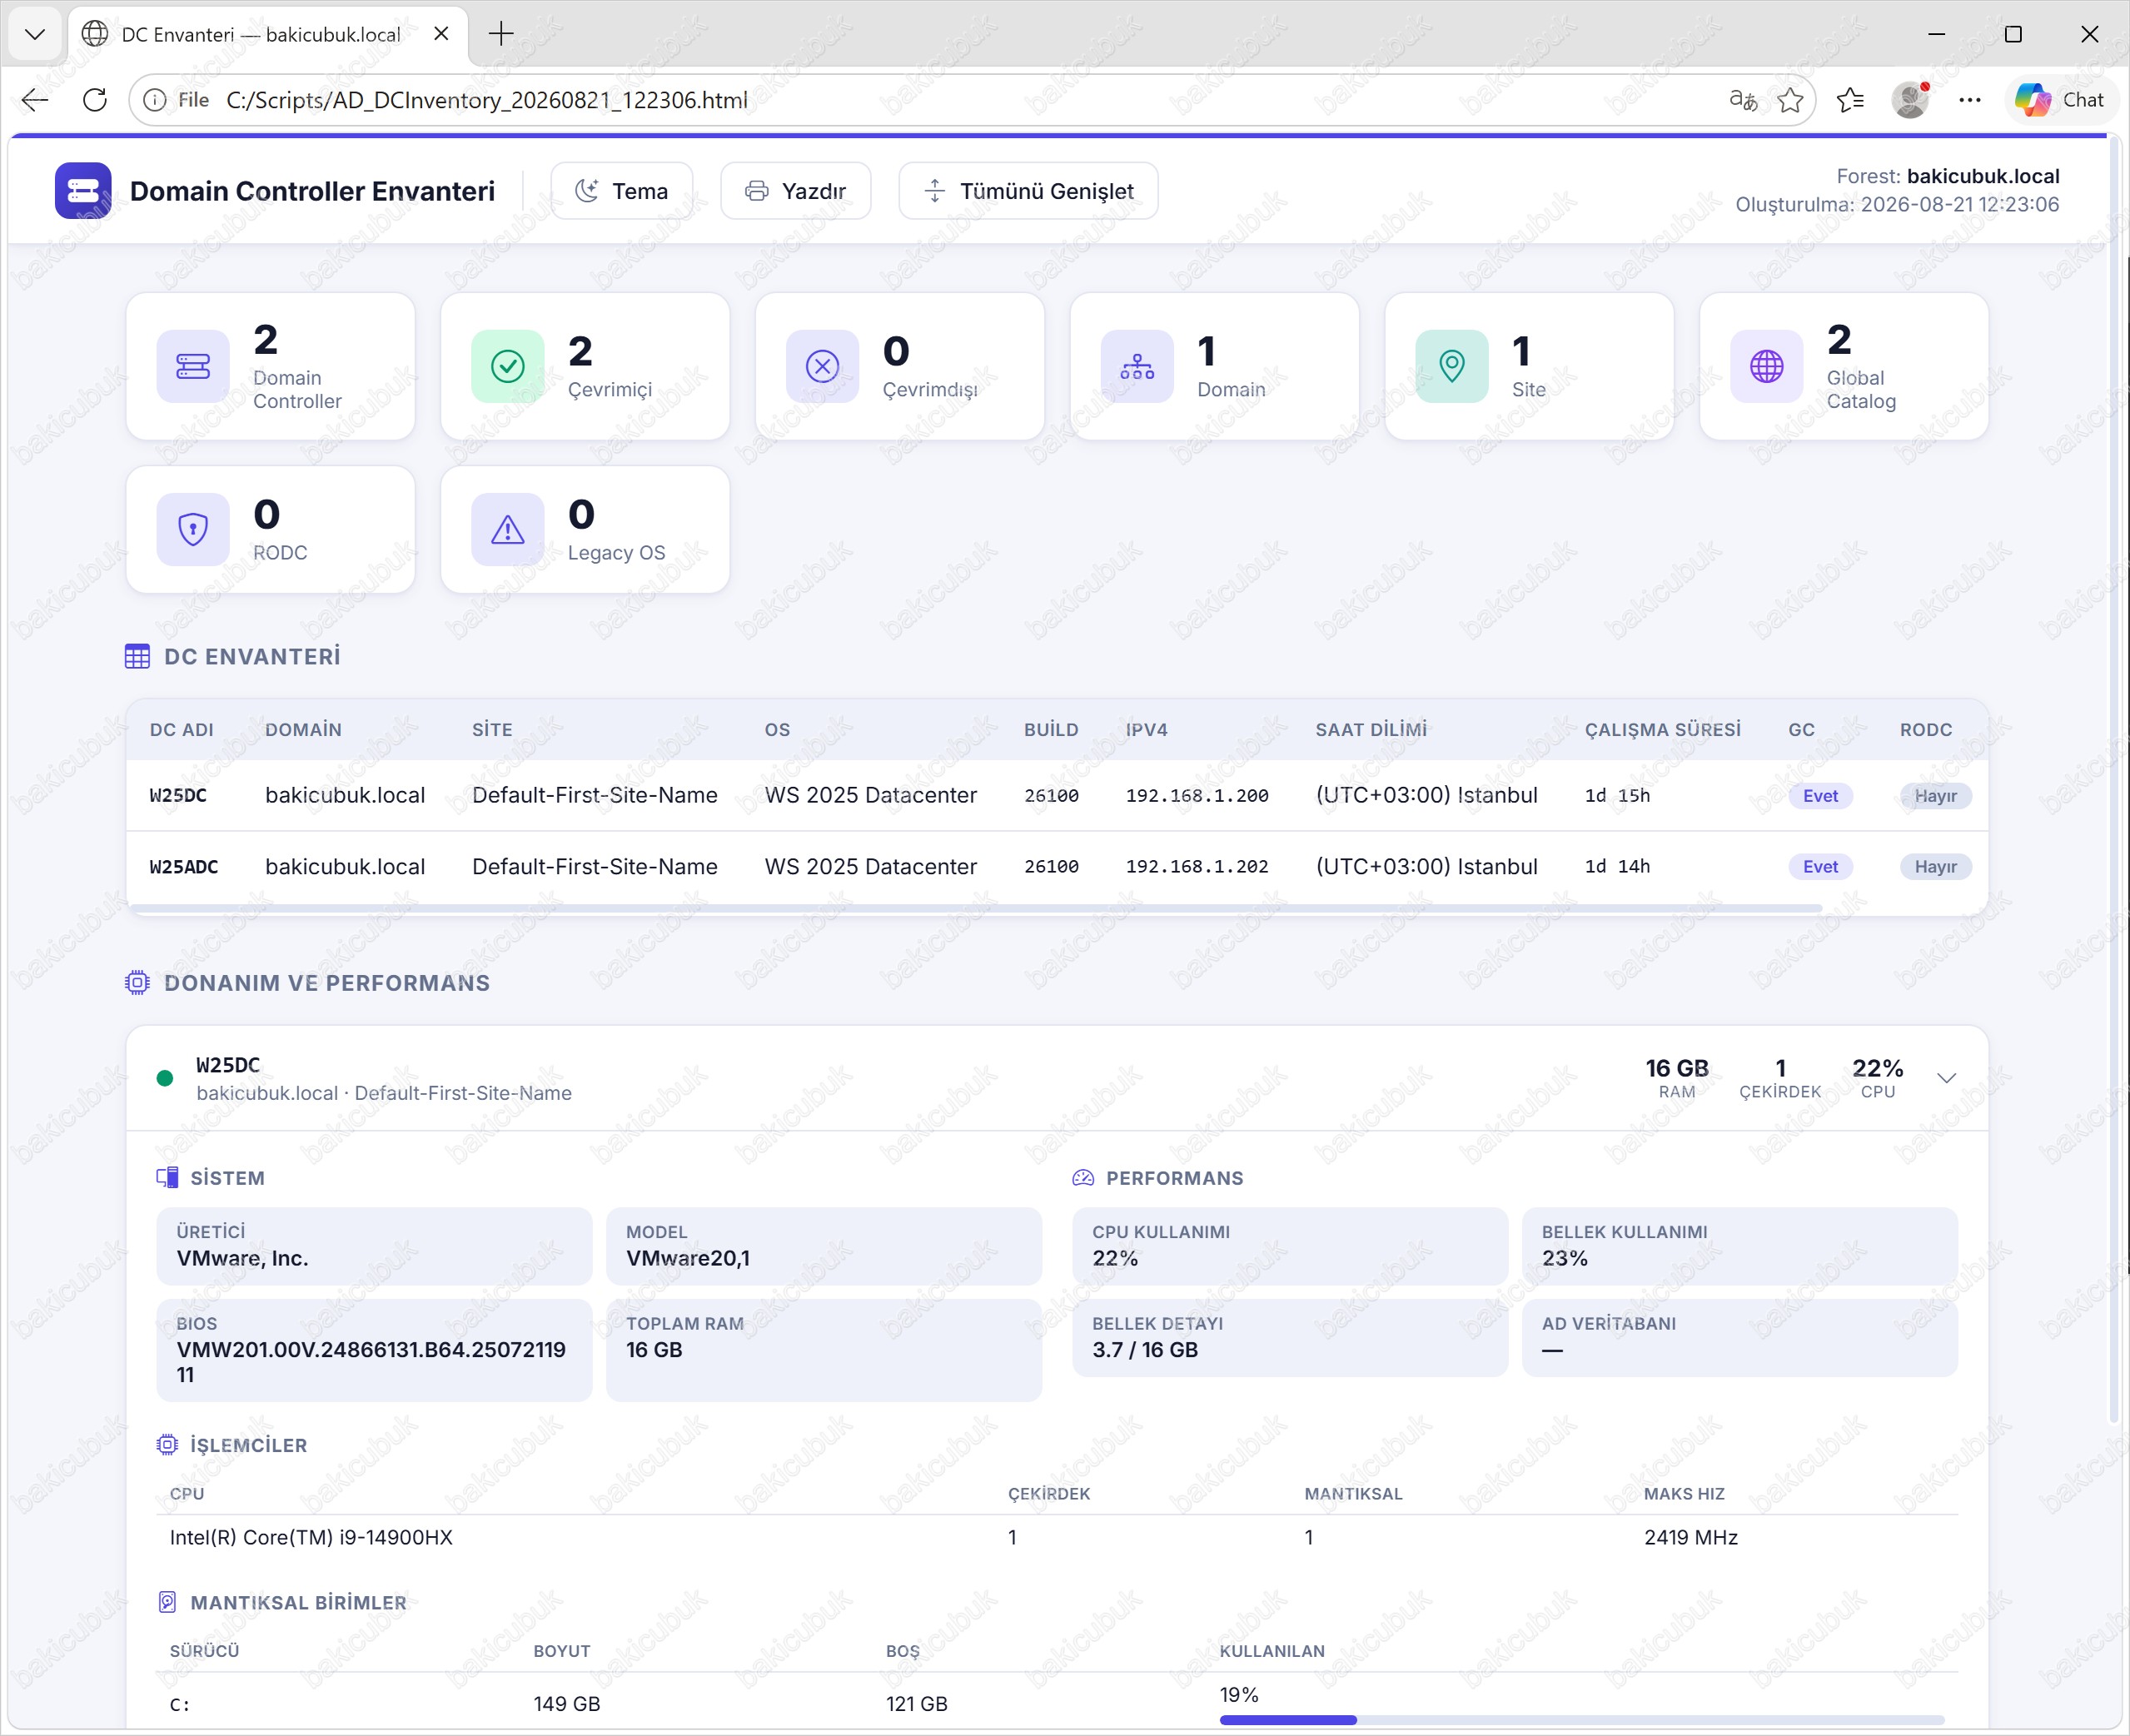Image resolution: width=2130 pixels, height=1736 pixels.
Task: Click the address bar URL field
Action: [x=960, y=100]
